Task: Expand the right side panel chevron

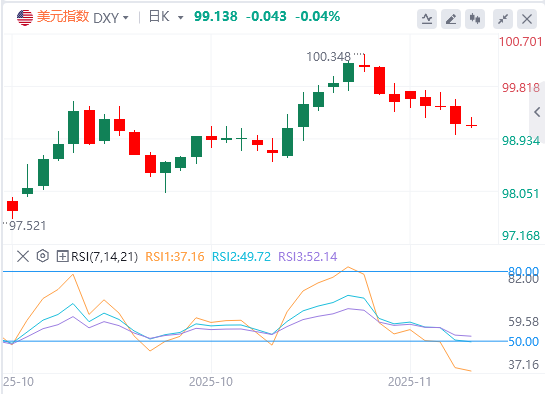Action: 537,112
